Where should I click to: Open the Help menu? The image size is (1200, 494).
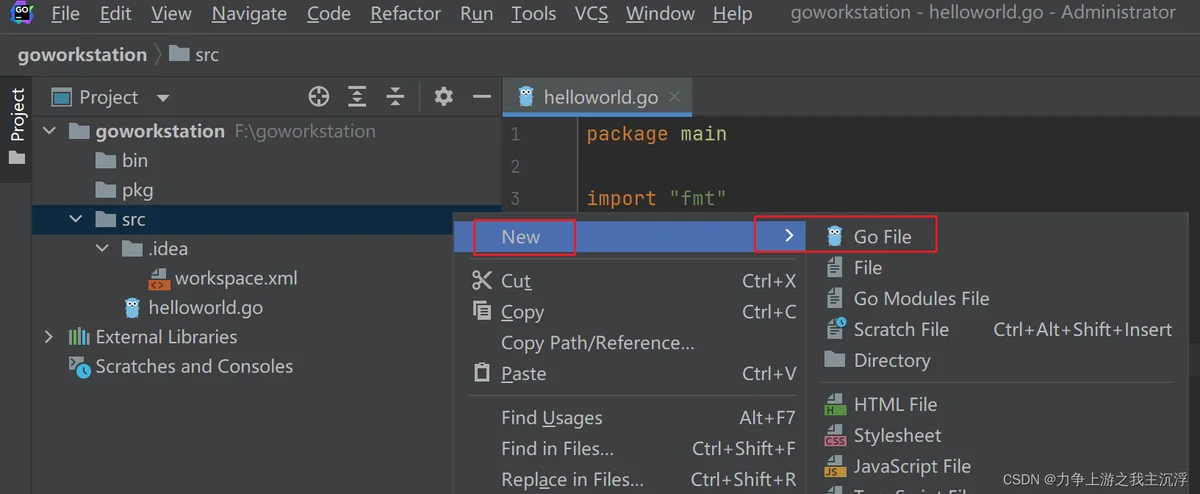(x=733, y=14)
